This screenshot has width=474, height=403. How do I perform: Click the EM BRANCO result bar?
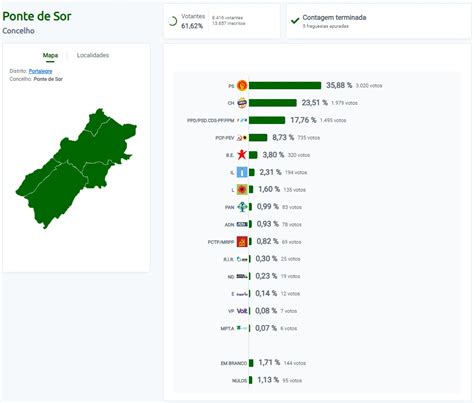point(251,363)
